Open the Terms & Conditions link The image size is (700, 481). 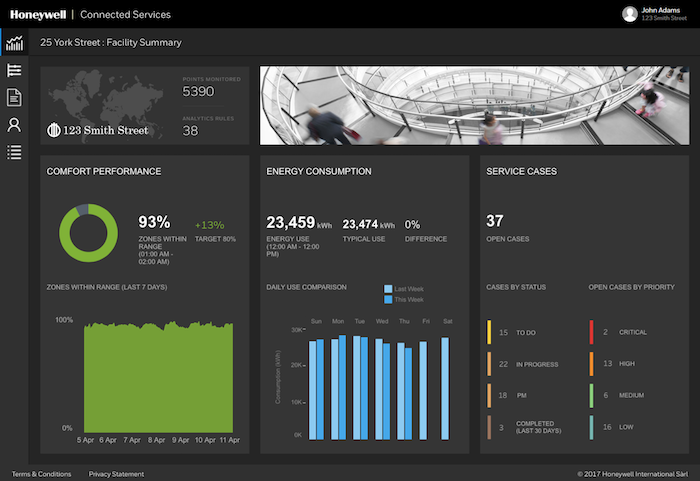(x=42, y=474)
